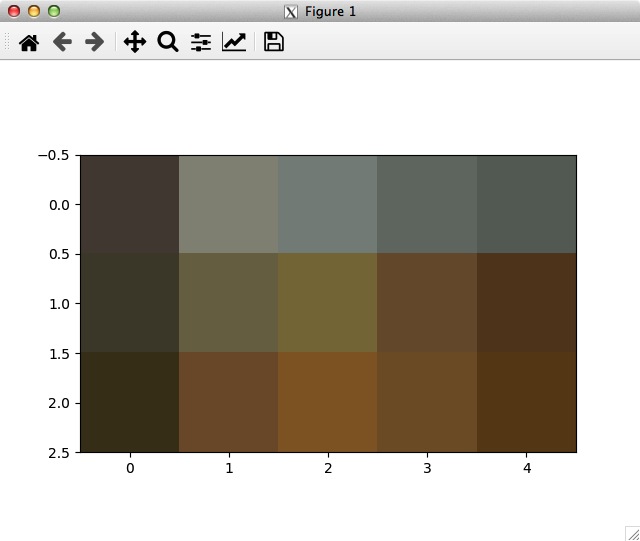Toggle the Zoom to rectangle magnifier tool
The width and height of the screenshot is (640, 541).
click(x=168, y=42)
